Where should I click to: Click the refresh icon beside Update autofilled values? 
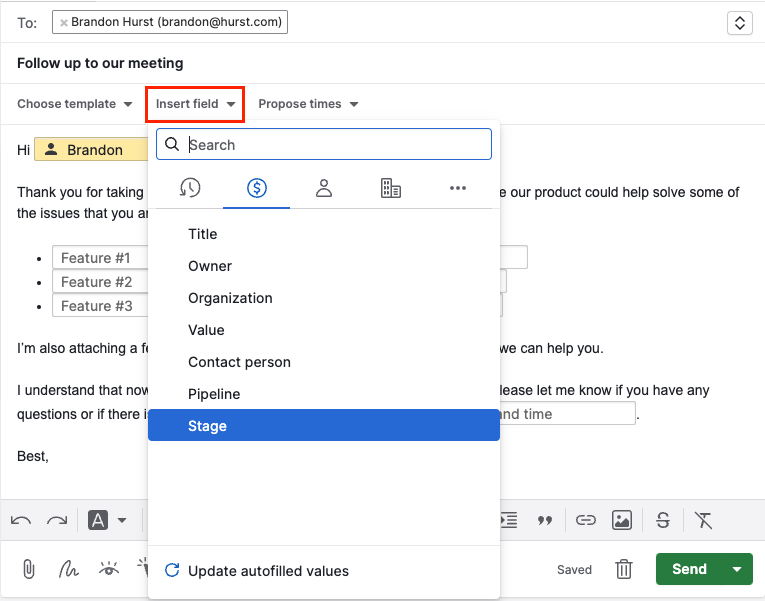click(172, 570)
